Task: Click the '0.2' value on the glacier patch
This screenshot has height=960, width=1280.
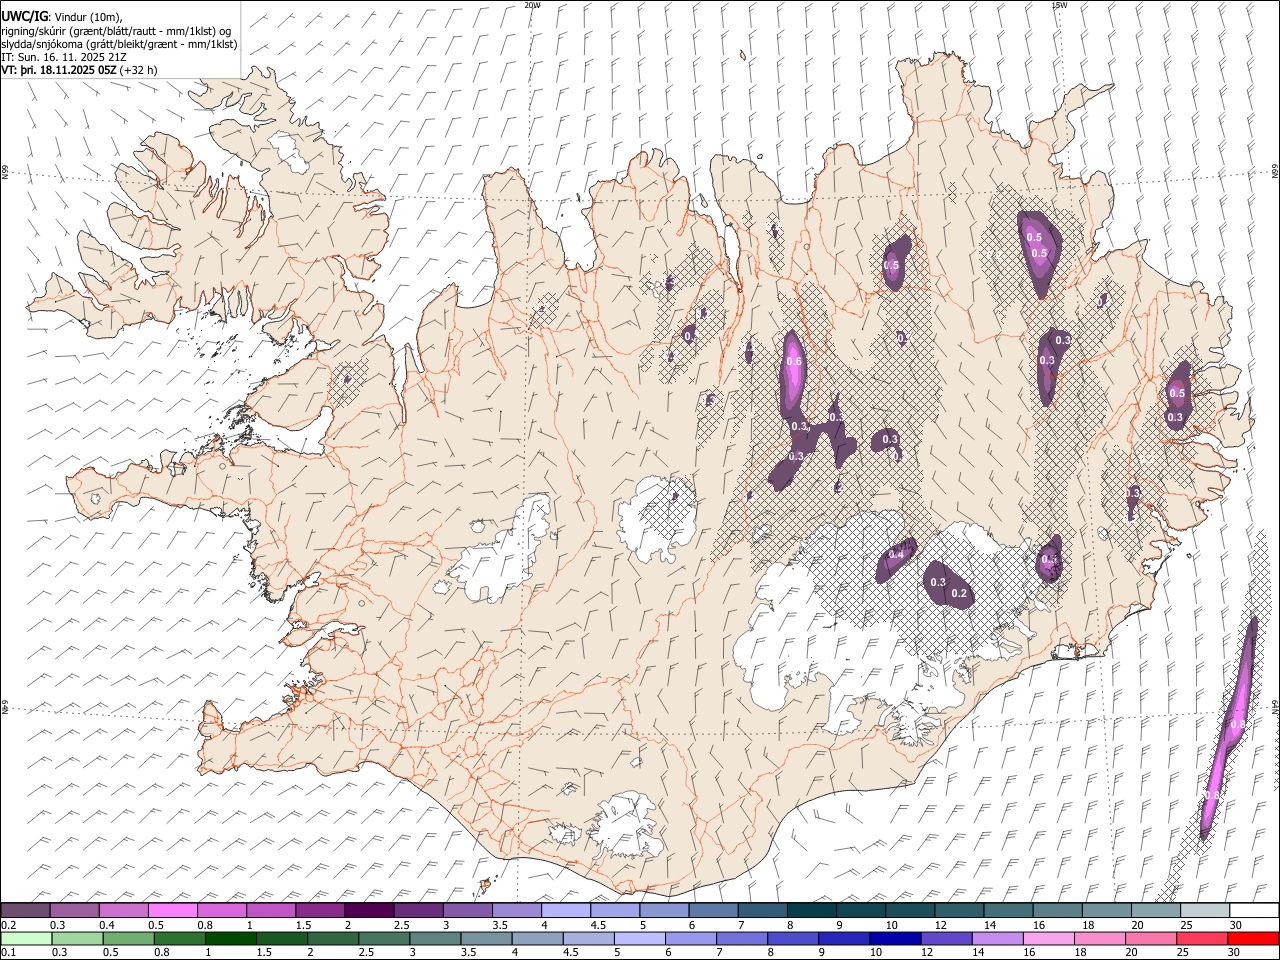Action: coord(959,594)
